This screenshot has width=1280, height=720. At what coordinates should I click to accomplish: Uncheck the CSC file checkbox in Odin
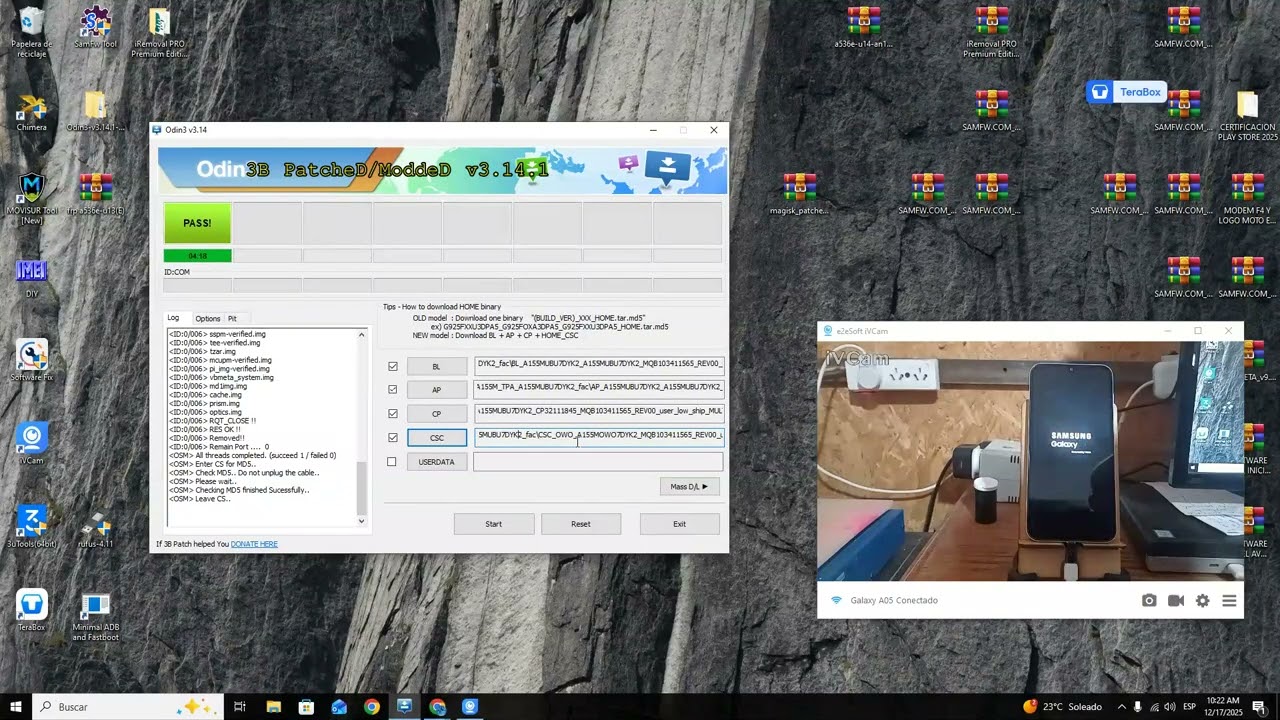pos(392,438)
